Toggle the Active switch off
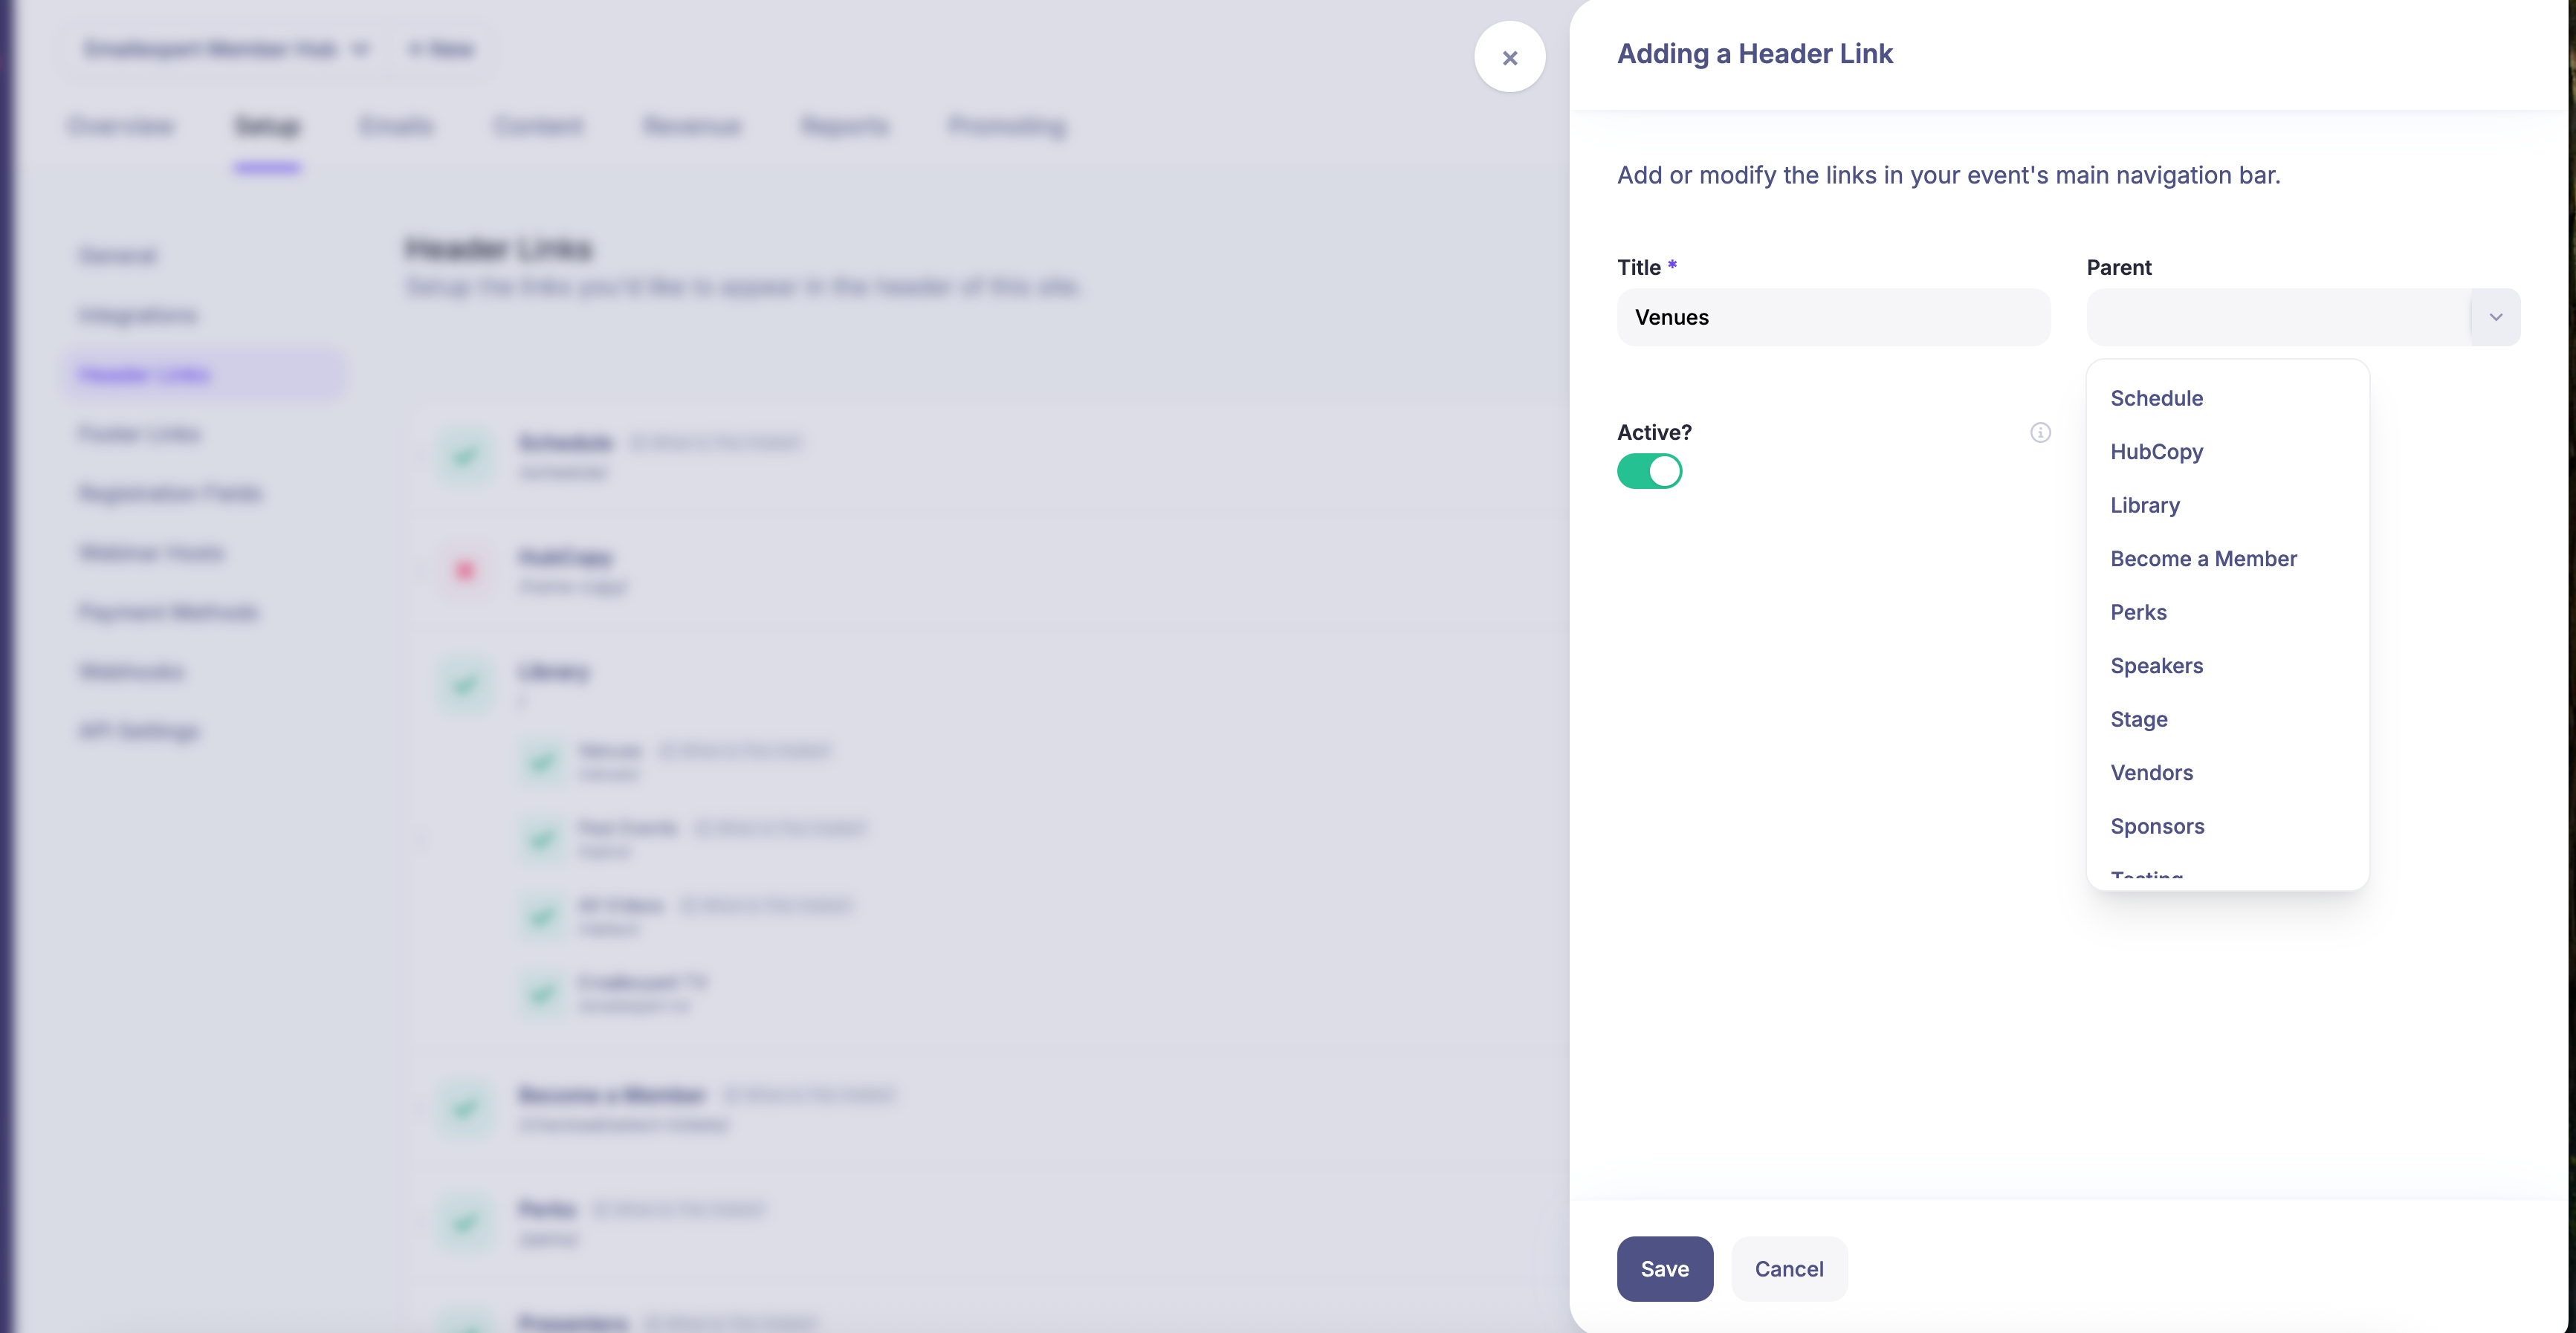Viewport: 2576px width, 1333px height. pos(1649,471)
